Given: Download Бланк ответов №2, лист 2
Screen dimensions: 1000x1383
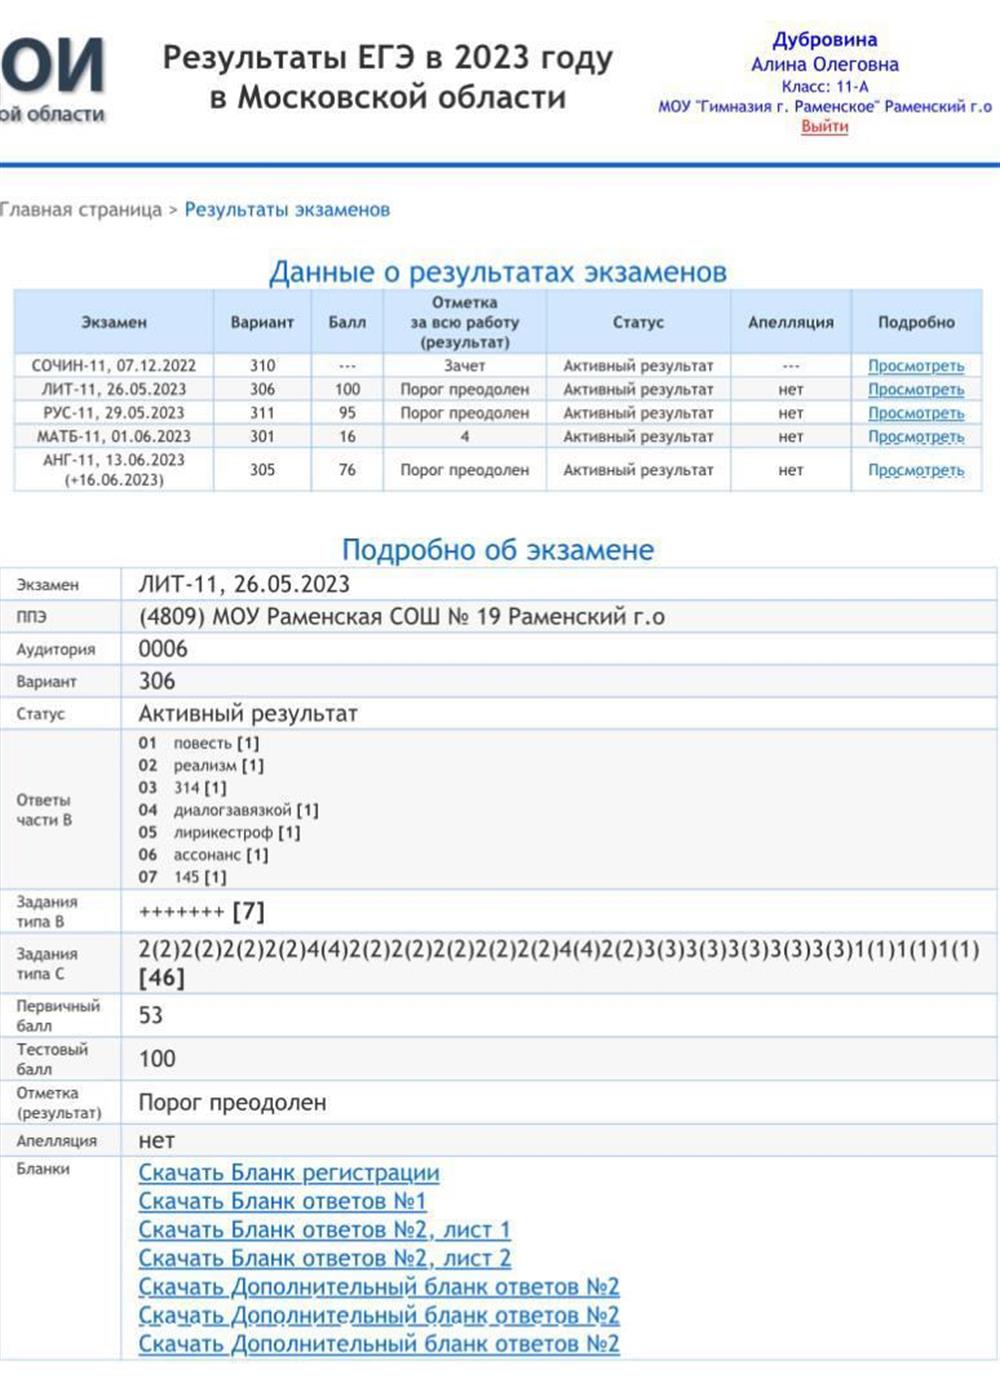Looking at the screenshot, I should click(324, 1258).
